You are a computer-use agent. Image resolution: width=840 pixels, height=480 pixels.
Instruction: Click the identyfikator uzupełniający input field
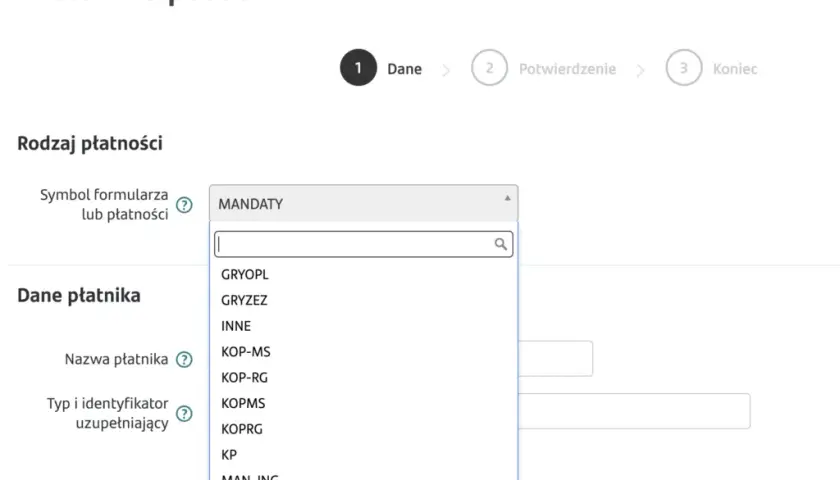point(634,411)
